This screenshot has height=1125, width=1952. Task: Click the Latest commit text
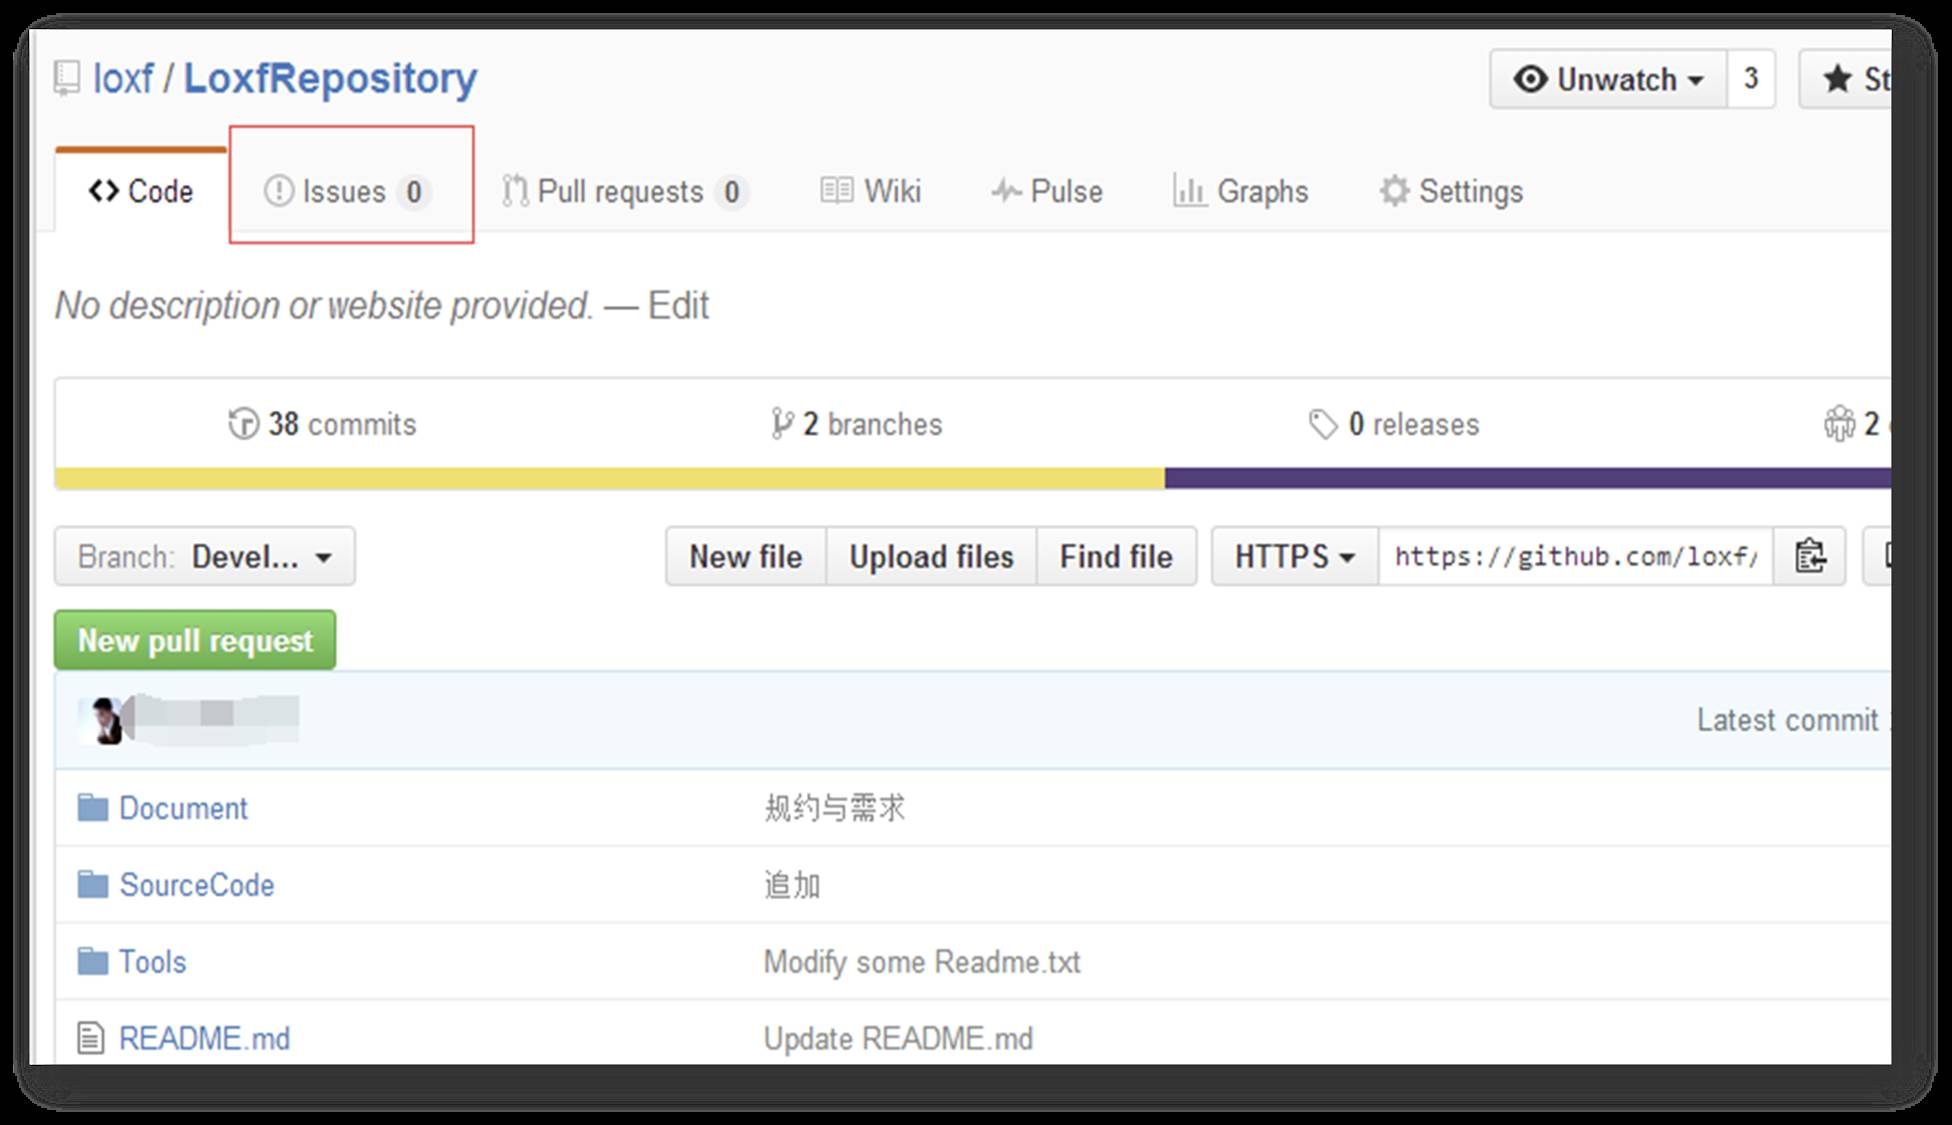tap(1788, 720)
